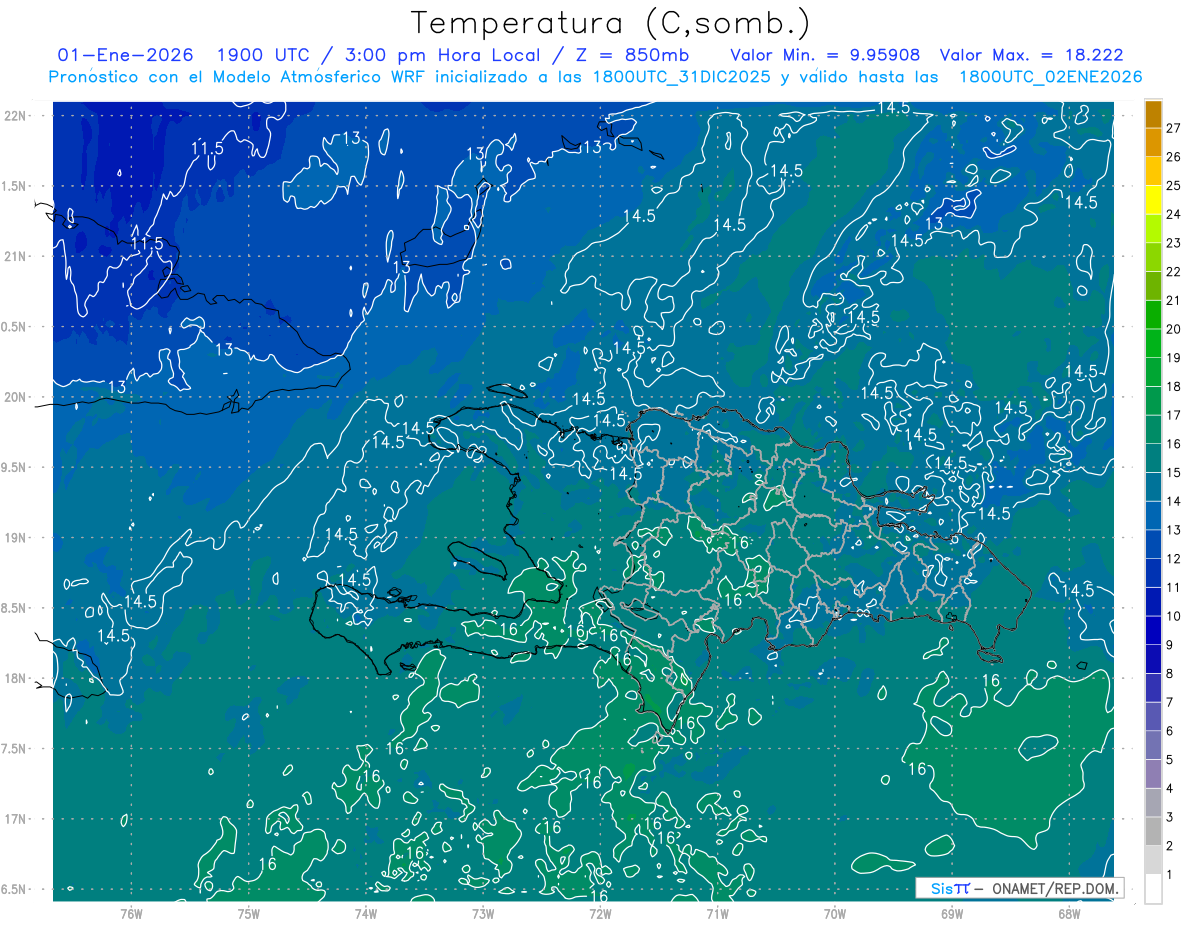Click the "74W" longitude label
The image size is (1200, 927).
coord(365,913)
